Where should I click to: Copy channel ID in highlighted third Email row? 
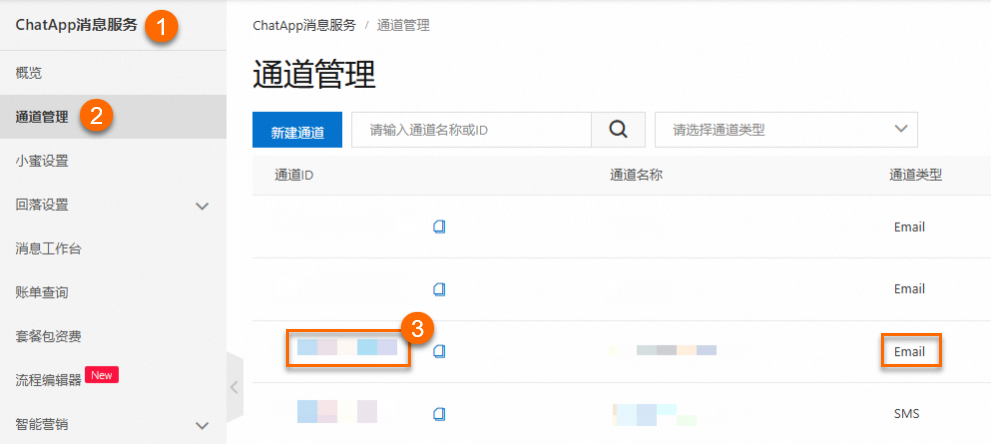coord(440,351)
